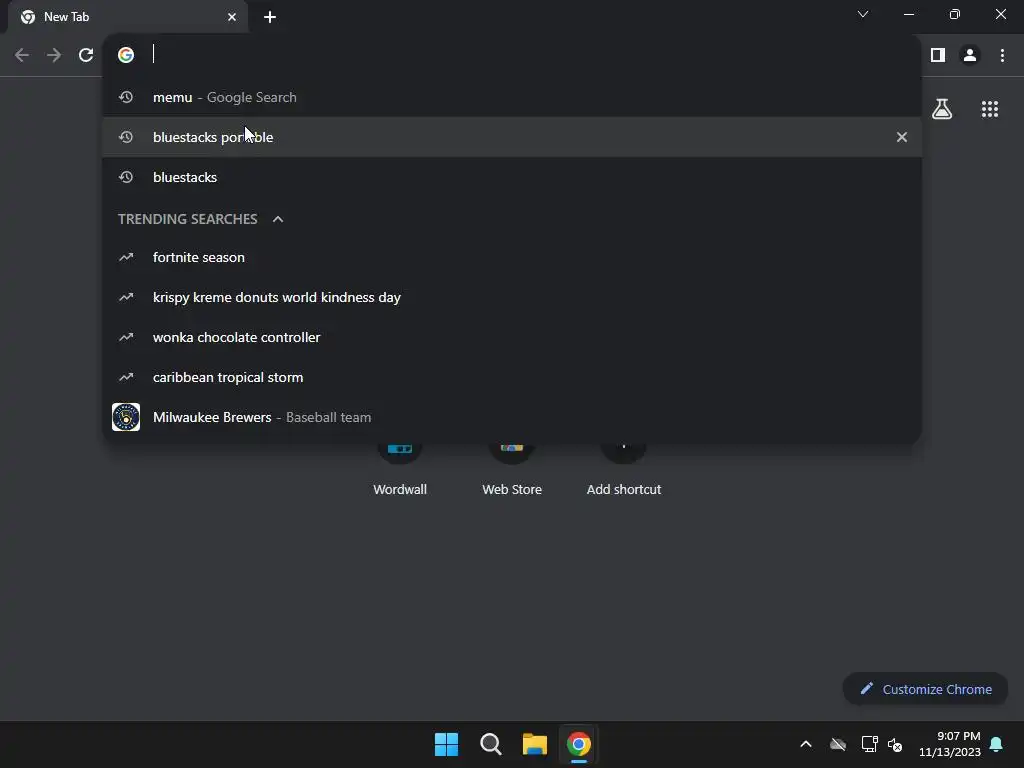Open the Google apps grid icon
The height and width of the screenshot is (768, 1024).
989,108
